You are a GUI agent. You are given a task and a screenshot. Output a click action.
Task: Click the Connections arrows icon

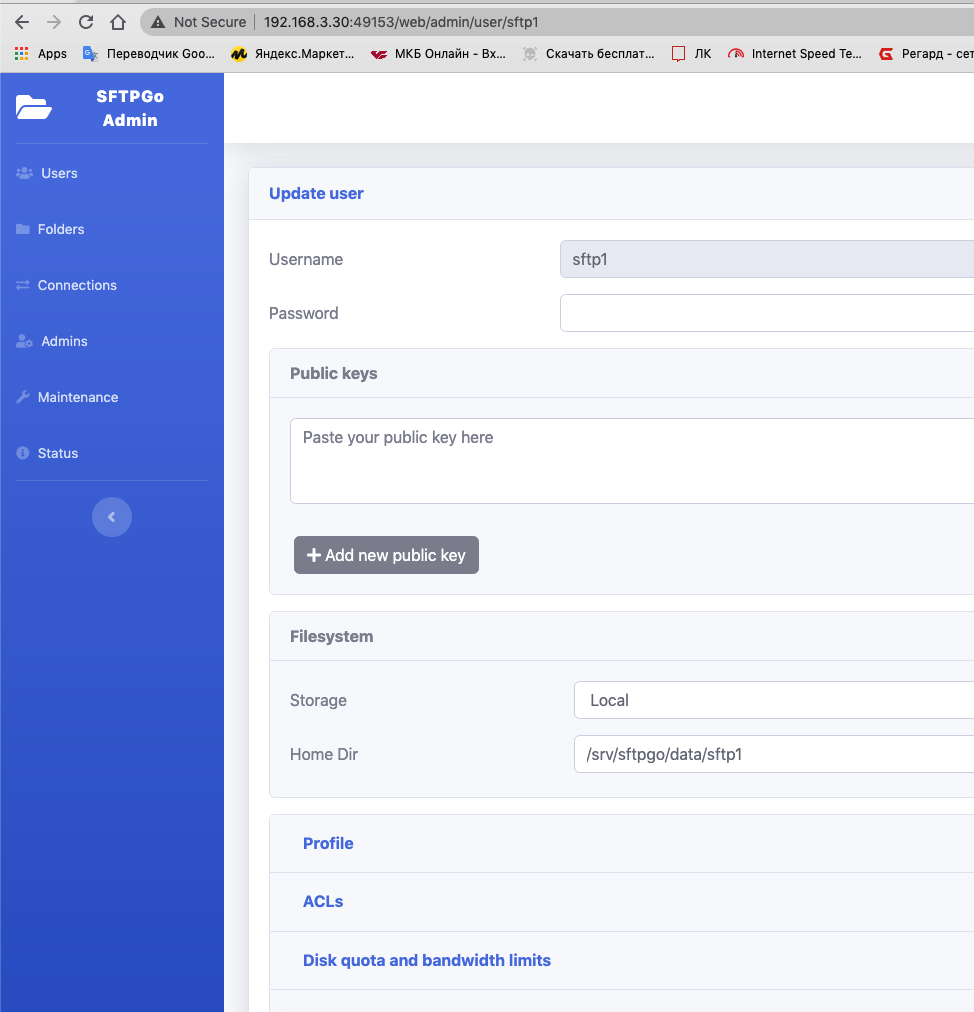(23, 285)
